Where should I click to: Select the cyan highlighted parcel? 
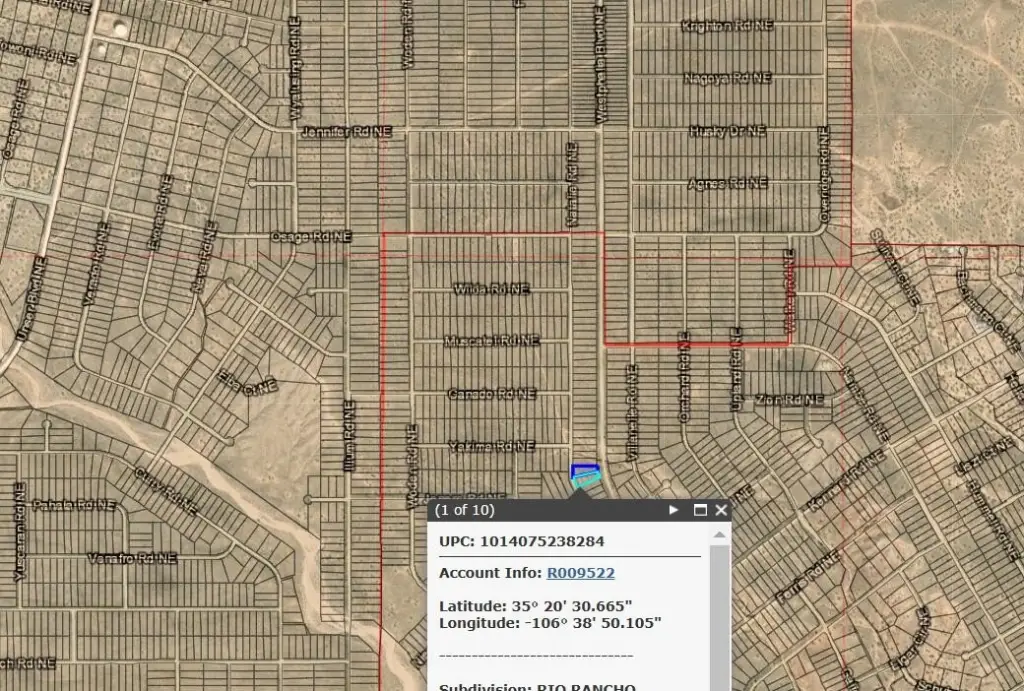(588, 481)
